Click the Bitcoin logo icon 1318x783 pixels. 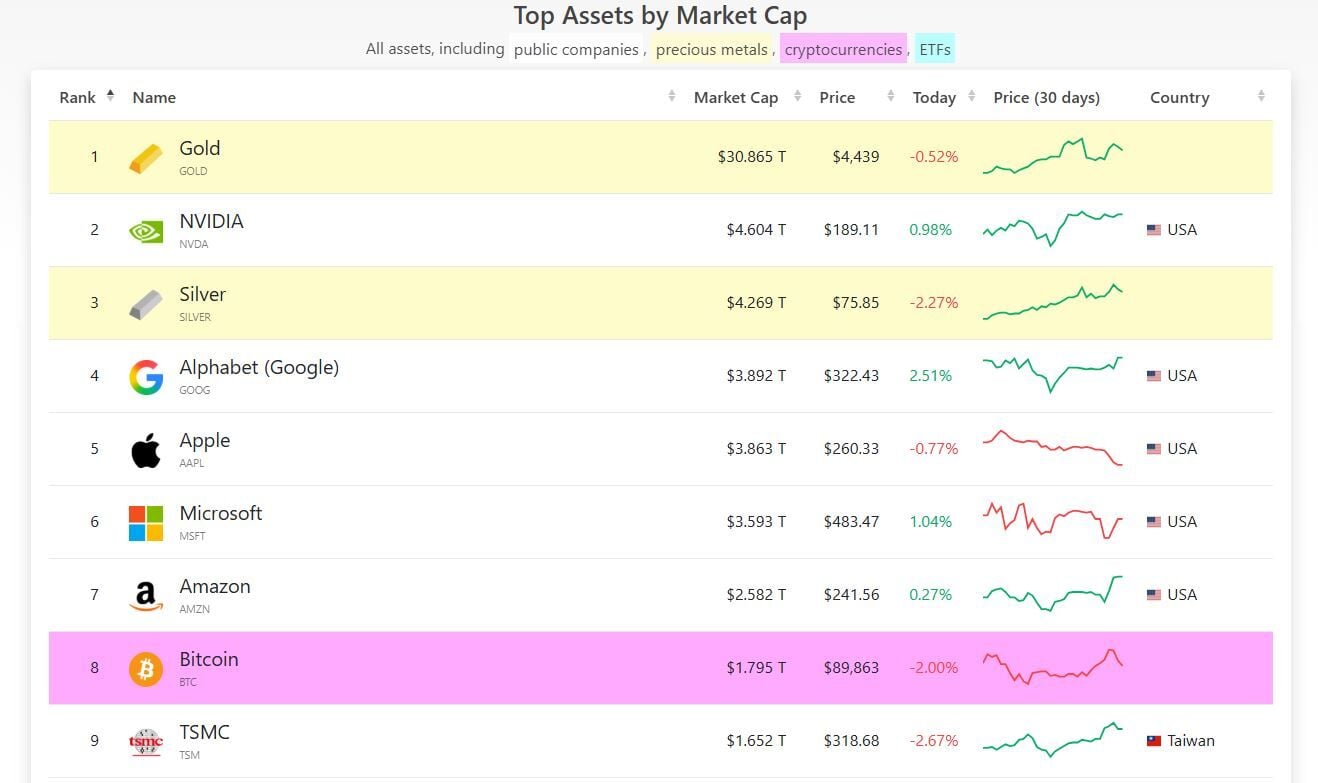click(145, 669)
